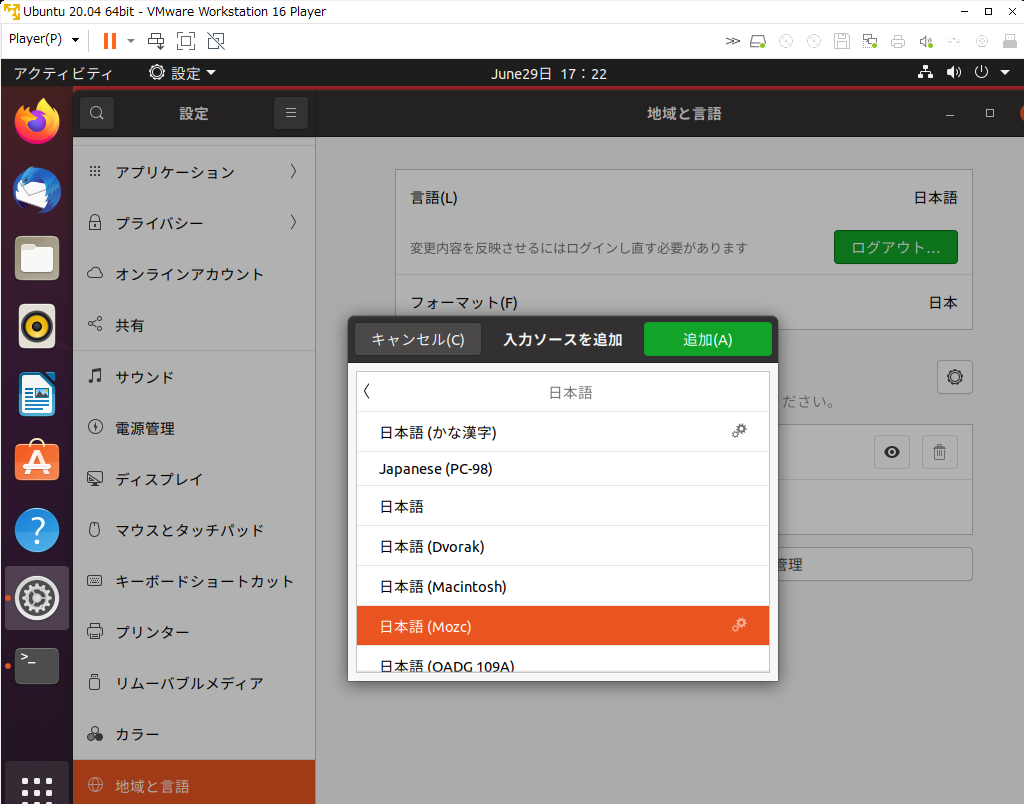The image size is (1024, 804).
Task: Click the VMware floppy disk device icon
Action: 842,41
